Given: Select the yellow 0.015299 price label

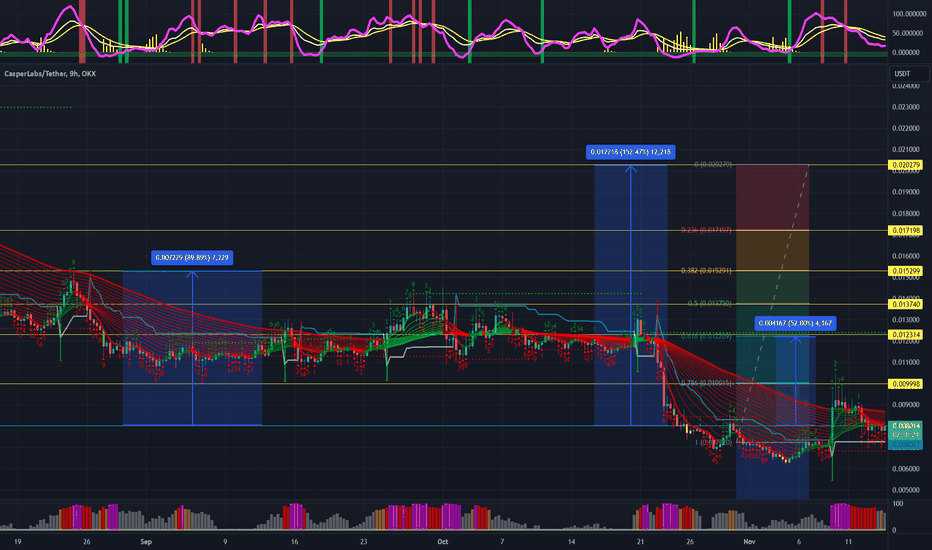Looking at the screenshot, I should pyautogui.click(x=905, y=271).
